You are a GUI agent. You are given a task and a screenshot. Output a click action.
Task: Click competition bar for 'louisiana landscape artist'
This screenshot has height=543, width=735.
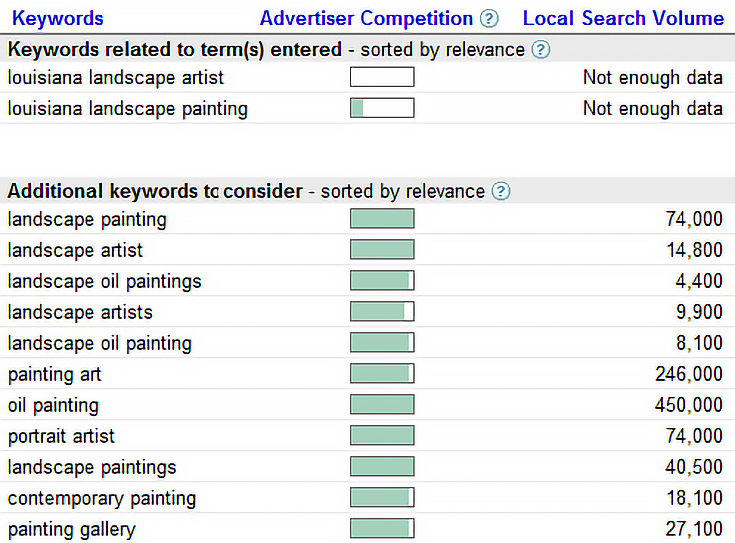tap(382, 77)
